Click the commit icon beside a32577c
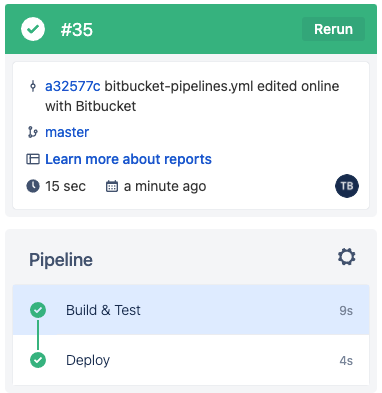 [33, 86]
